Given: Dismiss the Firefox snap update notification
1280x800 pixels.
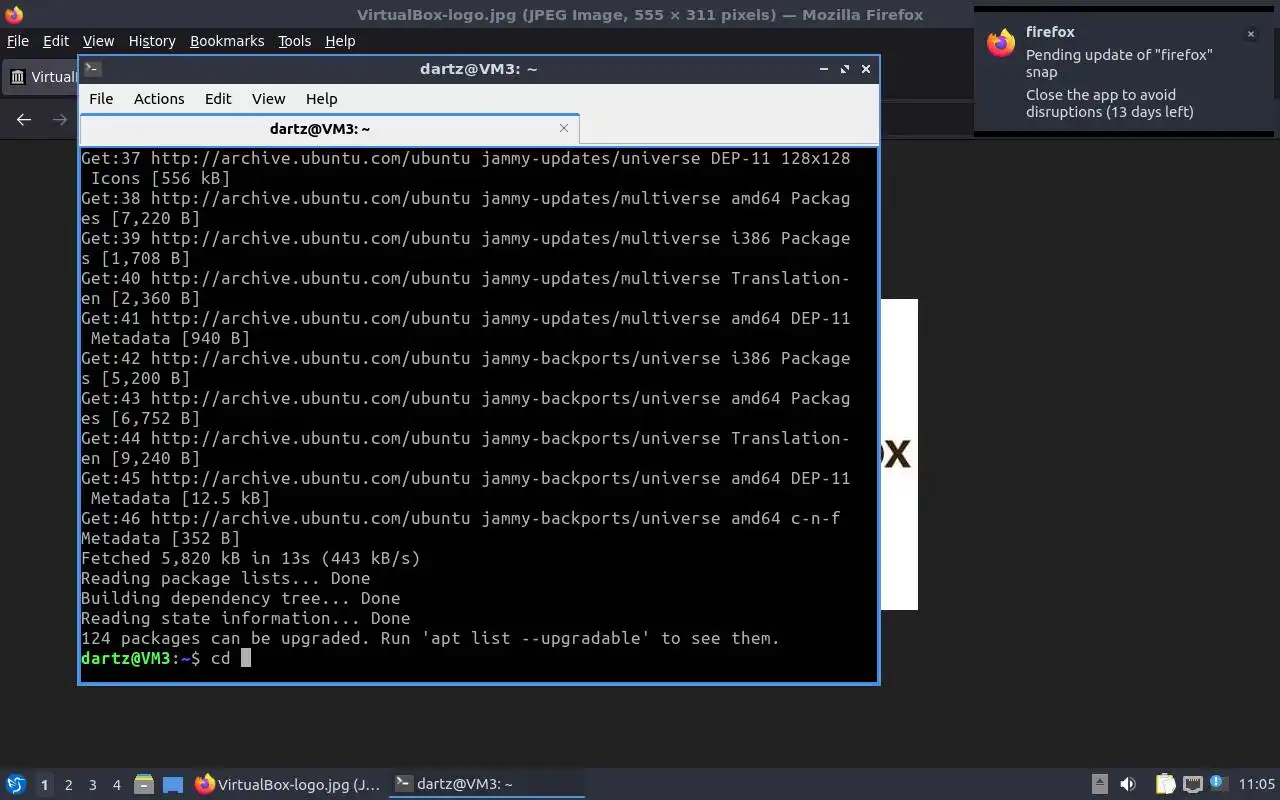Looking at the screenshot, I should [1250, 34].
